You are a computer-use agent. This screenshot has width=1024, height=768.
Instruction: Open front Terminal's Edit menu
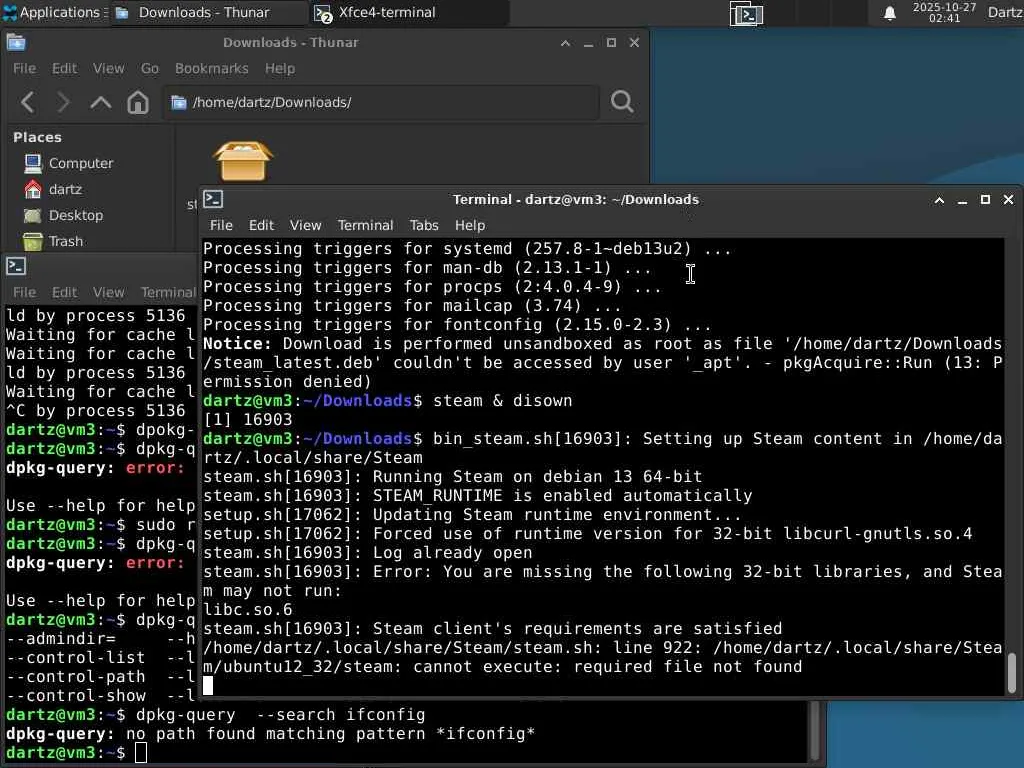click(261, 225)
